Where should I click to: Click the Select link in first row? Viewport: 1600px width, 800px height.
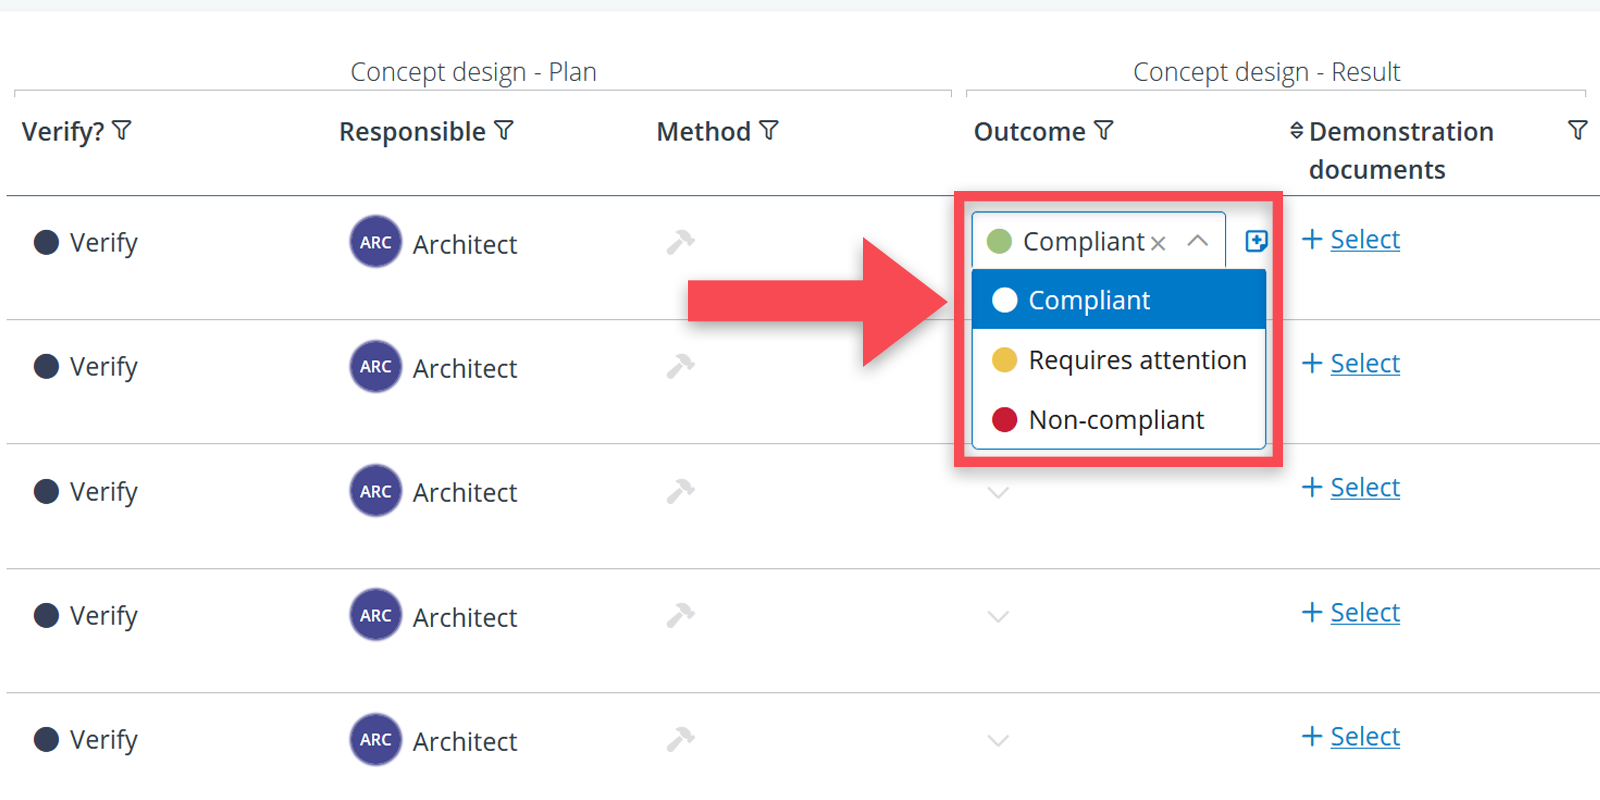click(x=1364, y=240)
